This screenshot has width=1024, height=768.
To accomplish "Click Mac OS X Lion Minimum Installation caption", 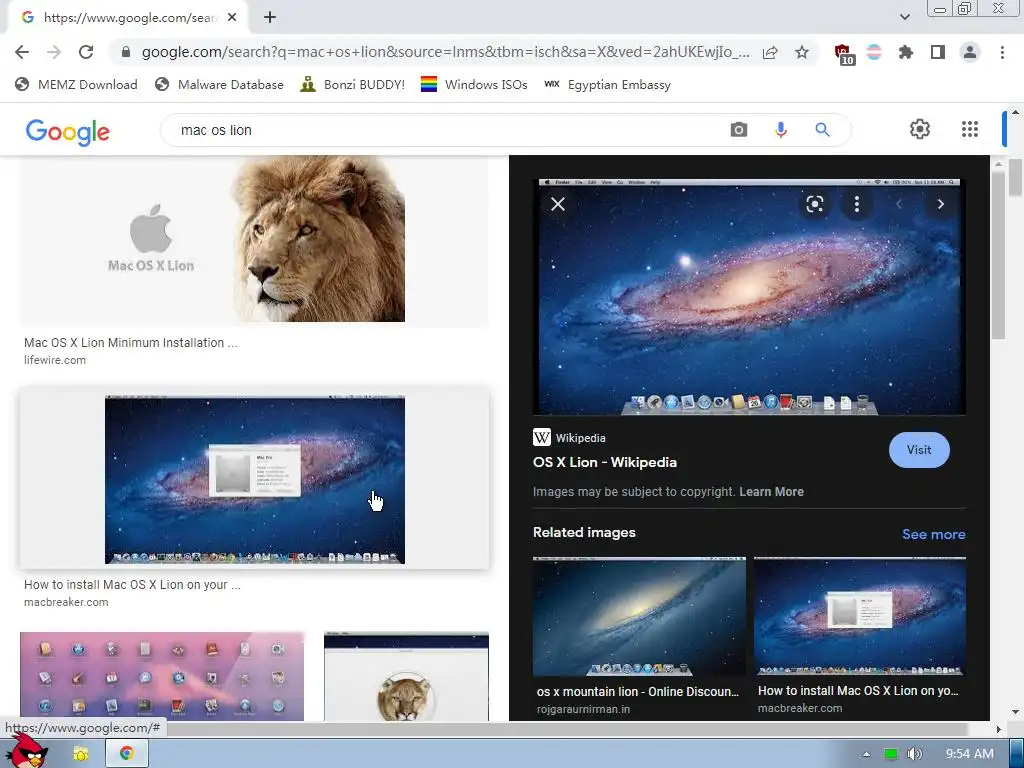I will click(x=131, y=343).
